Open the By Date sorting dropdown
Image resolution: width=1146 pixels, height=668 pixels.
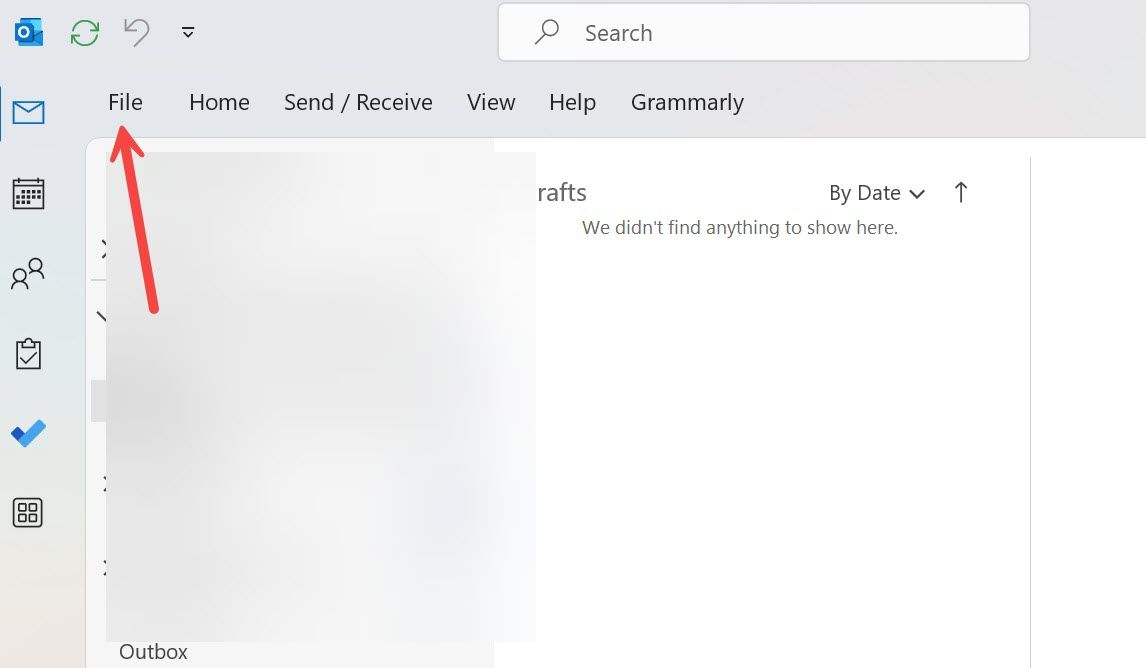tap(877, 193)
